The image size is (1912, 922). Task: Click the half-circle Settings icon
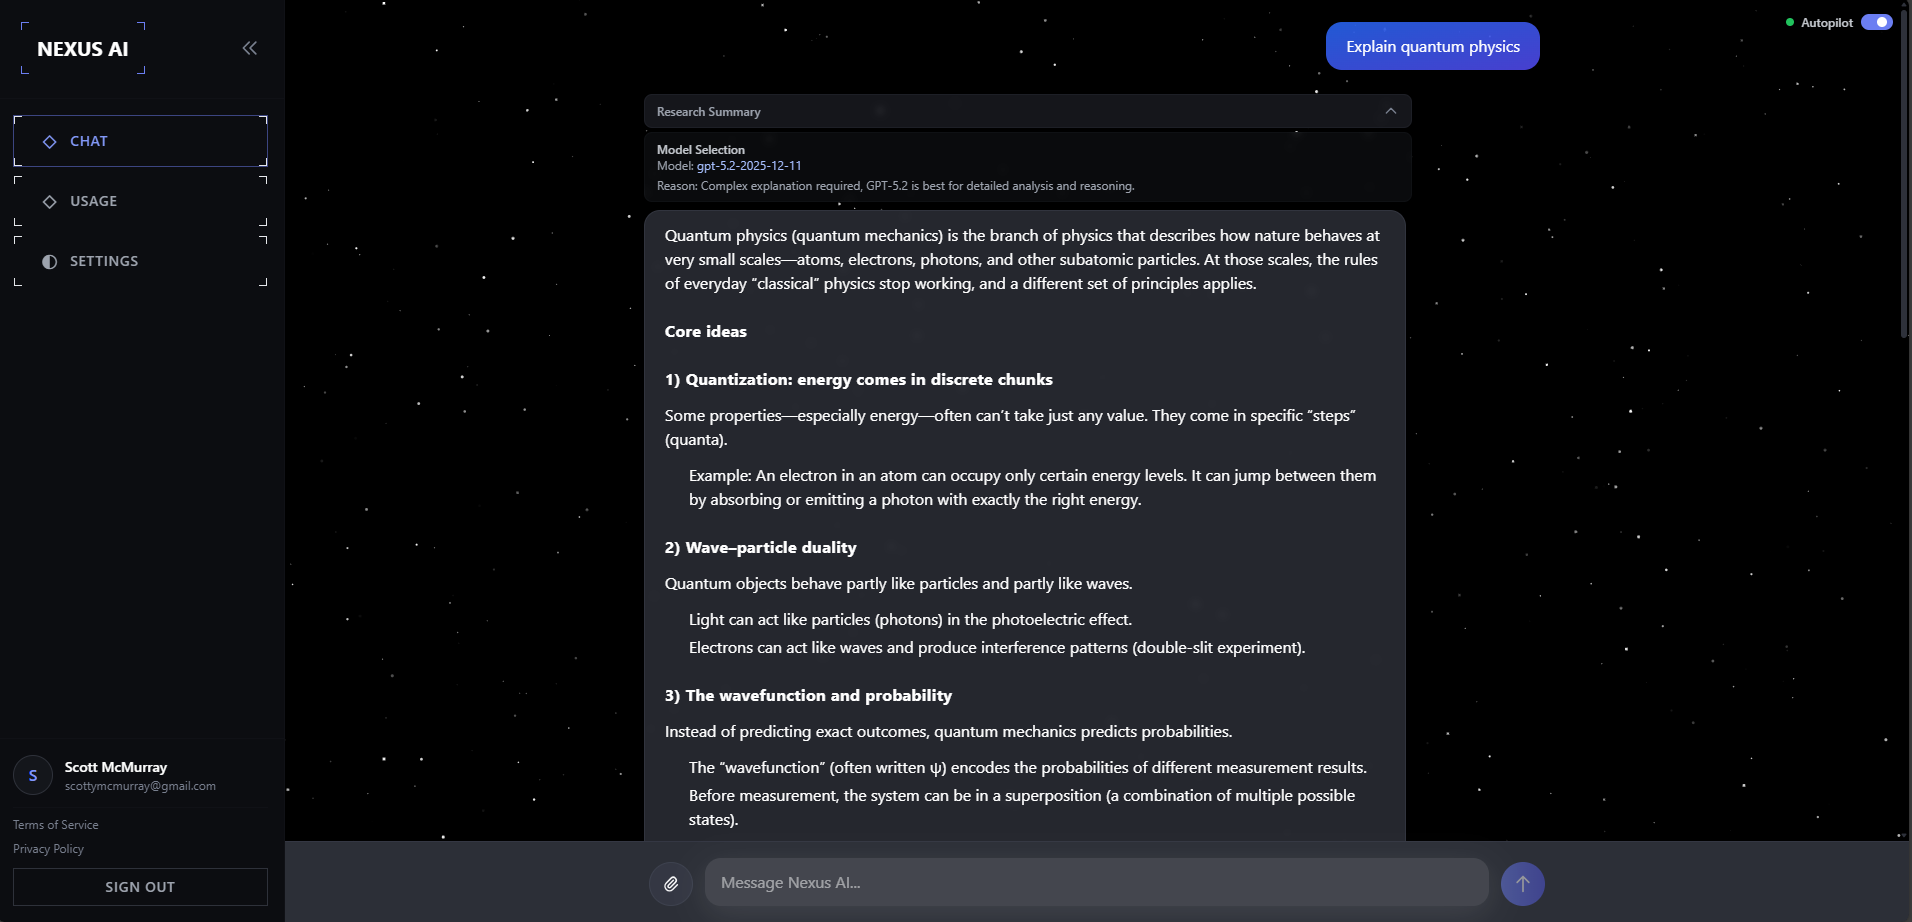(50, 262)
